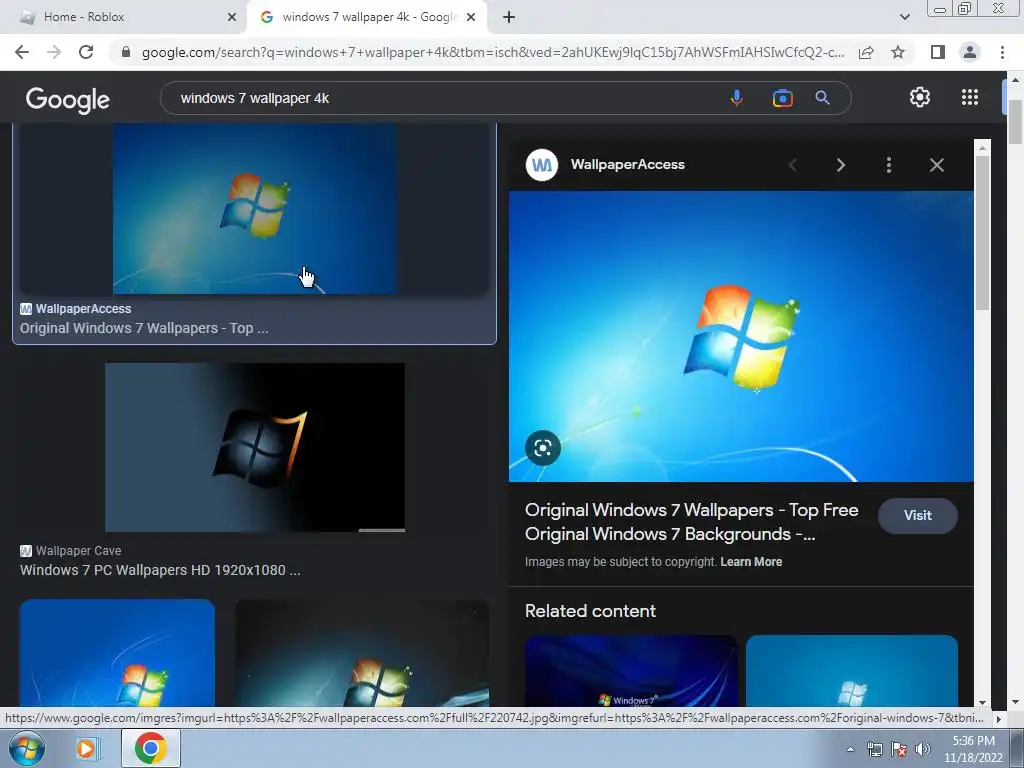
Task: Open the taskbar clock and date
Action: pyautogui.click(x=973, y=749)
